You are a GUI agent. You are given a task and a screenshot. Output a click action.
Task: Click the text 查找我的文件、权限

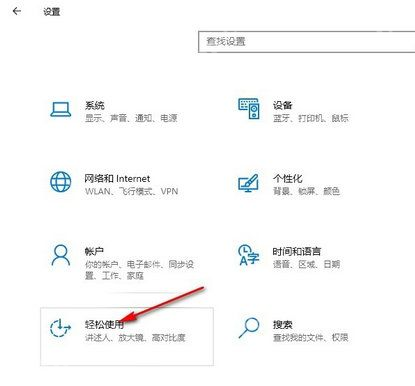(x=310, y=337)
